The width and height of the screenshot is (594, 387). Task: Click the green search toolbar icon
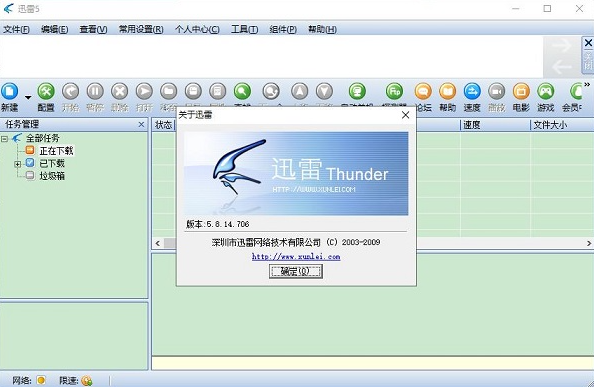(x=242, y=92)
